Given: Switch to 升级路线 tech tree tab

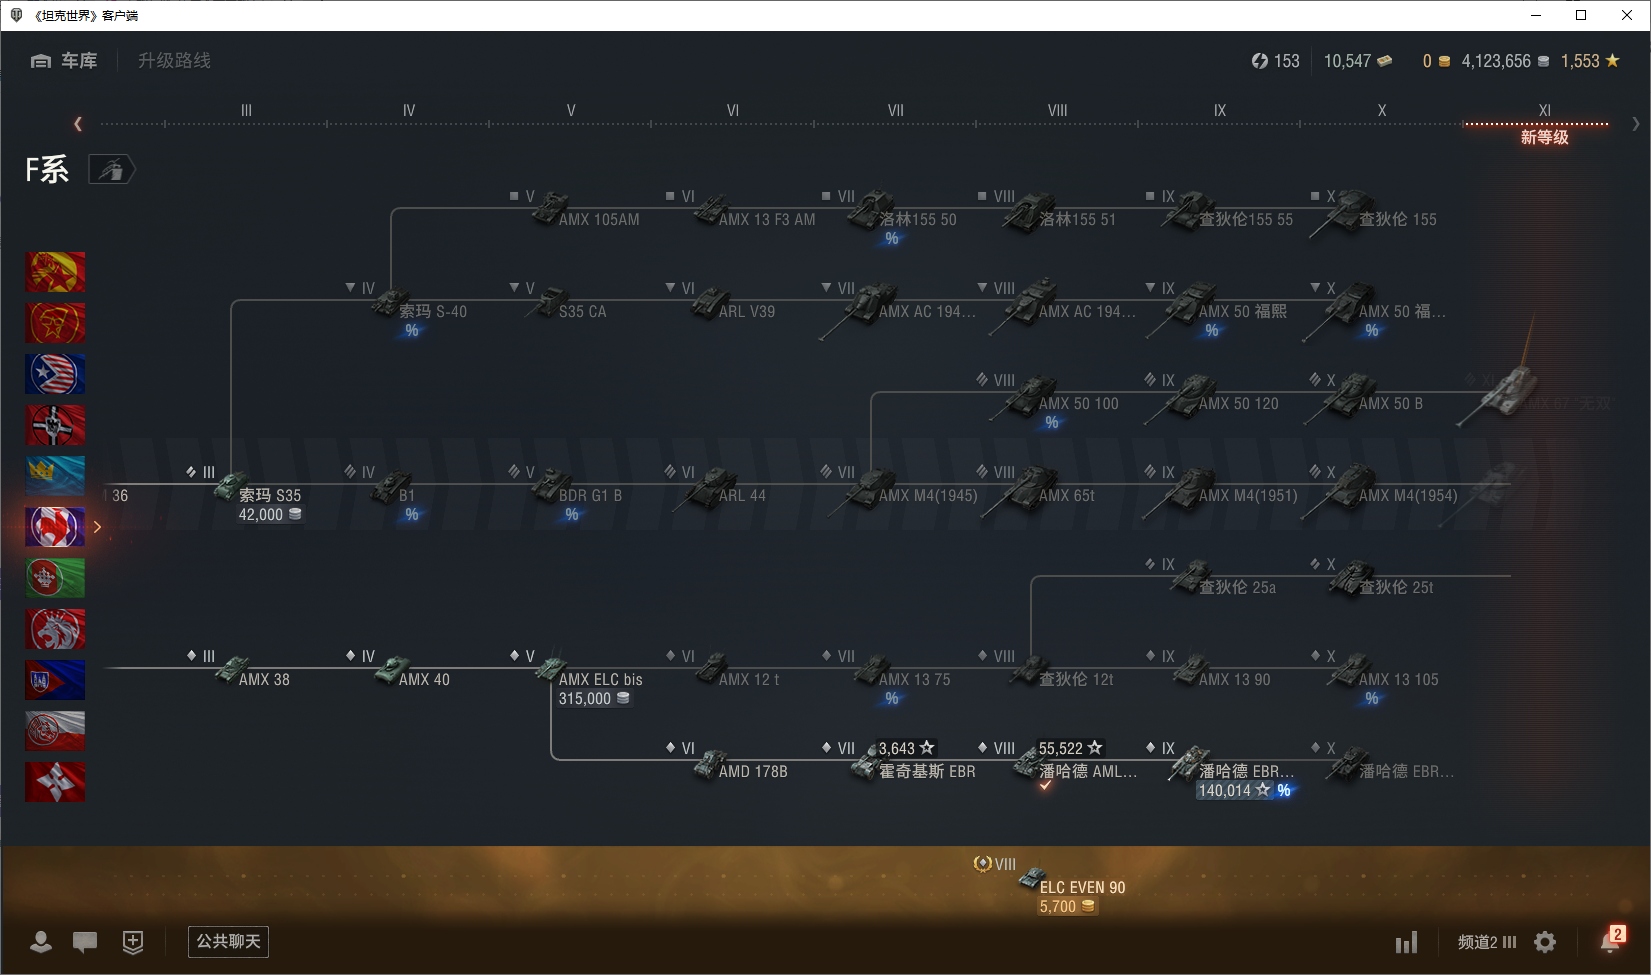Looking at the screenshot, I should point(174,61).
